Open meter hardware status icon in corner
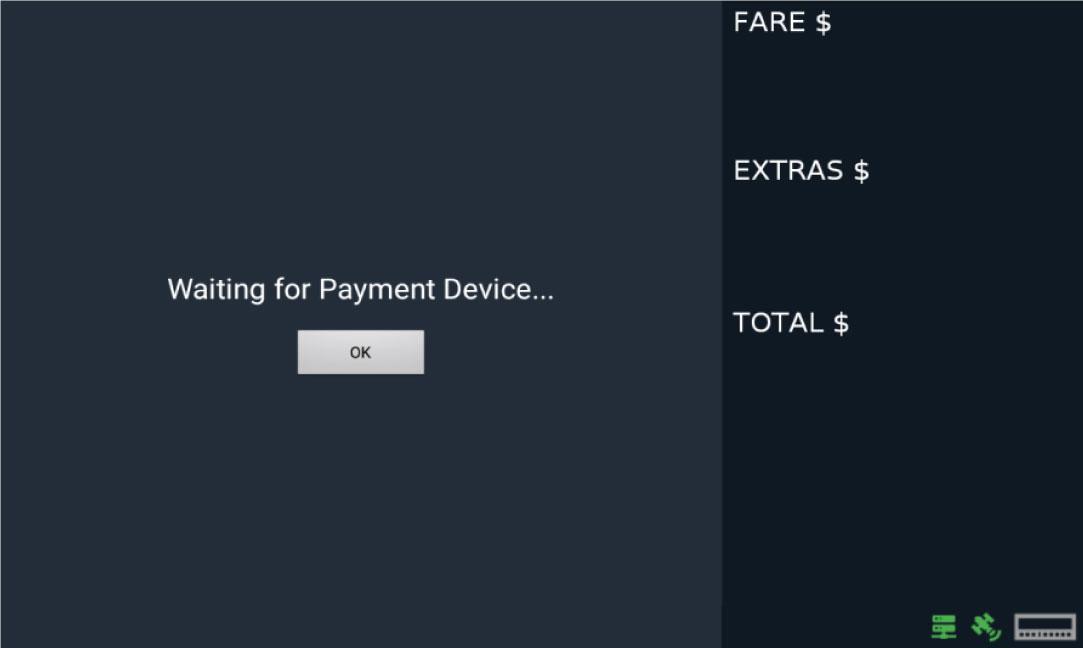The height and width of the screenshot is (648, 1083). coord(1045,627)
